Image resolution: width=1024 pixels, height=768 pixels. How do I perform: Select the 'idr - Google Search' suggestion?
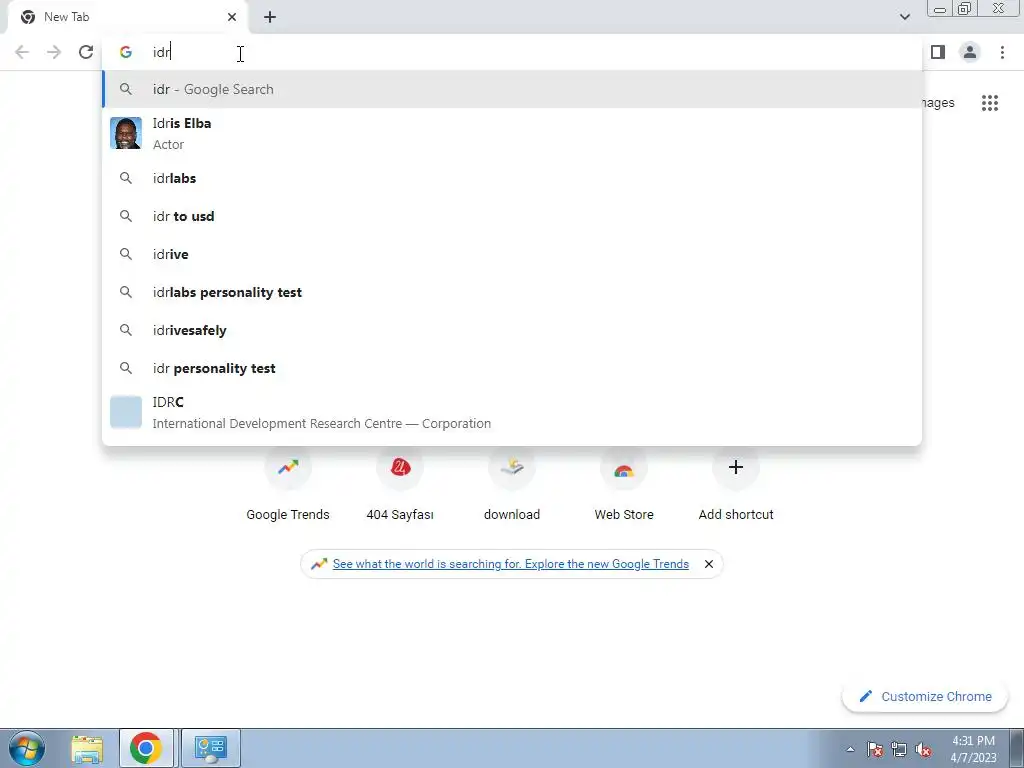pos(512,89)
